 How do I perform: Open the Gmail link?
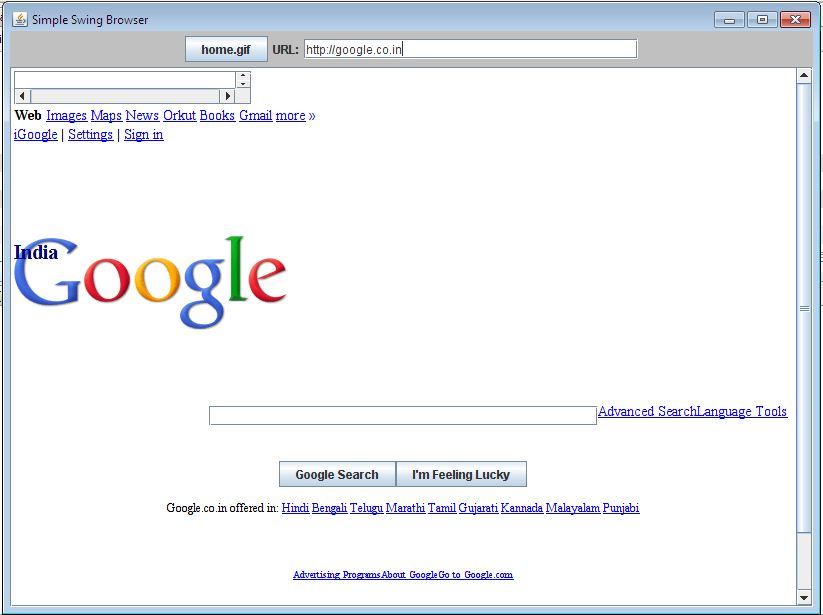[x=256, y=115]
